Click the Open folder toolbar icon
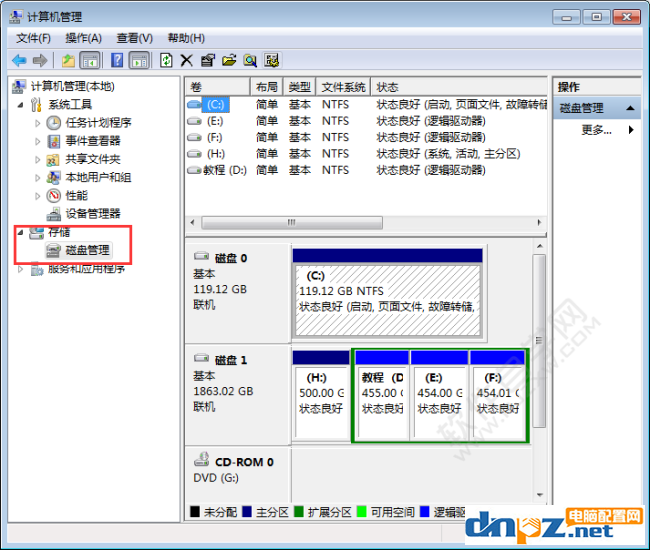650x550 pixels. click(229, 61)
